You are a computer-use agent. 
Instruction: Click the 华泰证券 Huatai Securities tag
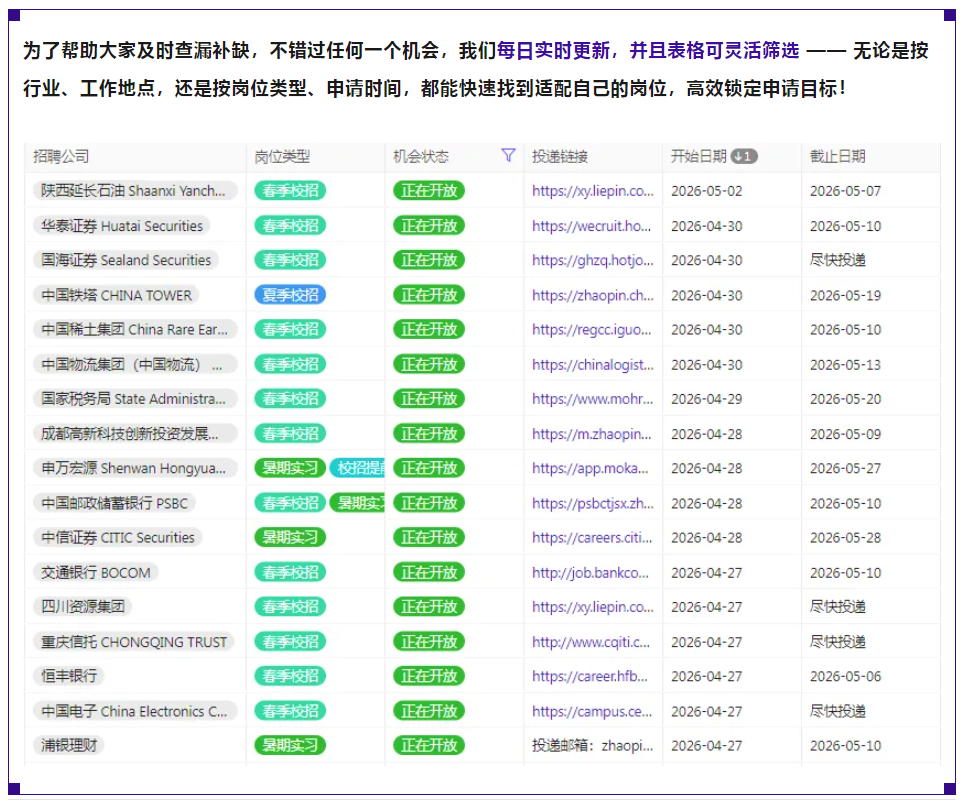click(x=122, y=226)
